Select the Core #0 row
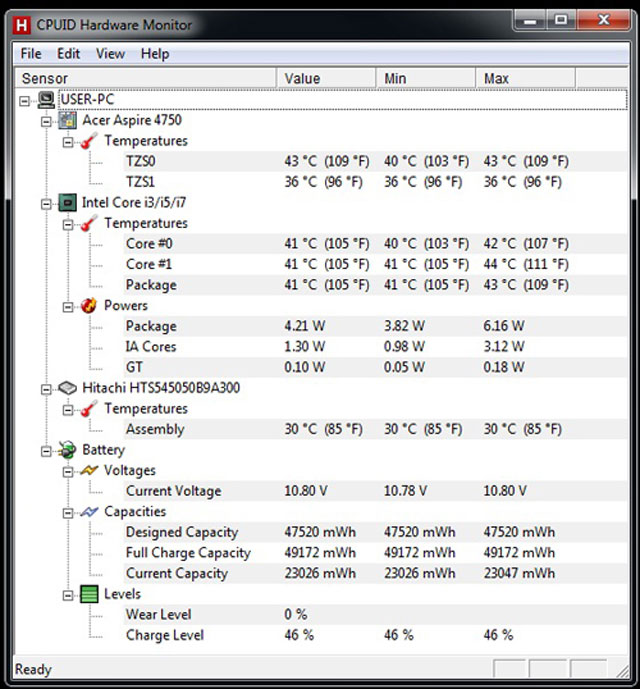640x689 pixels. pos(375,244)
